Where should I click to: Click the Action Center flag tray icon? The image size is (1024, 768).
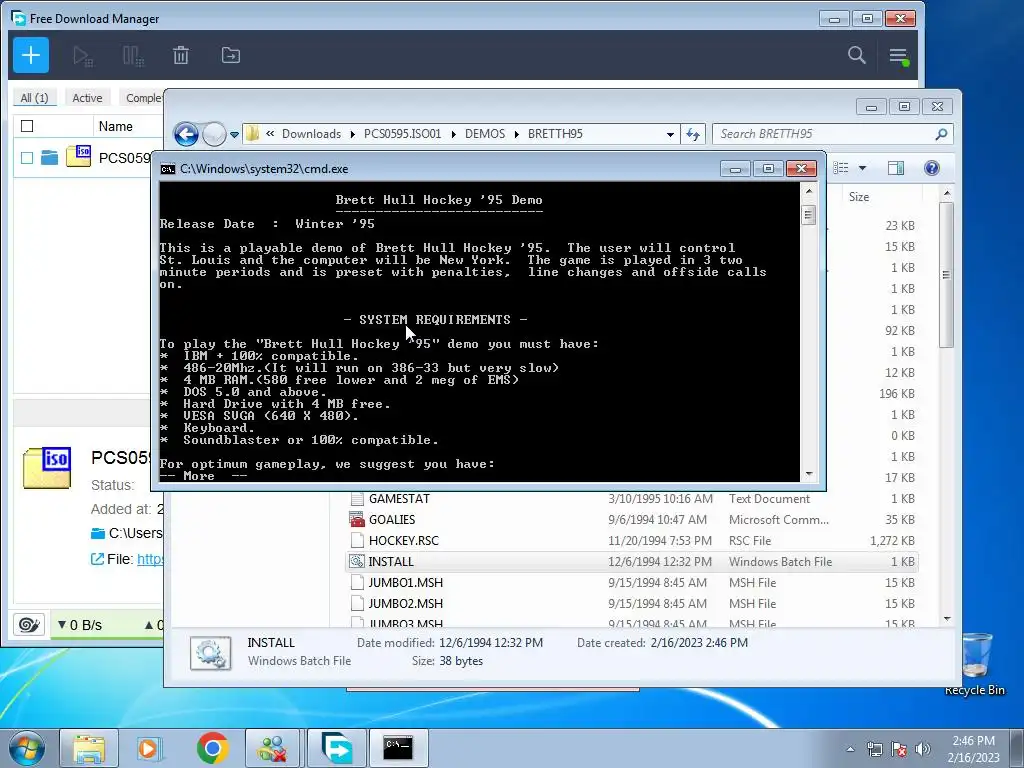pos(899,749)
